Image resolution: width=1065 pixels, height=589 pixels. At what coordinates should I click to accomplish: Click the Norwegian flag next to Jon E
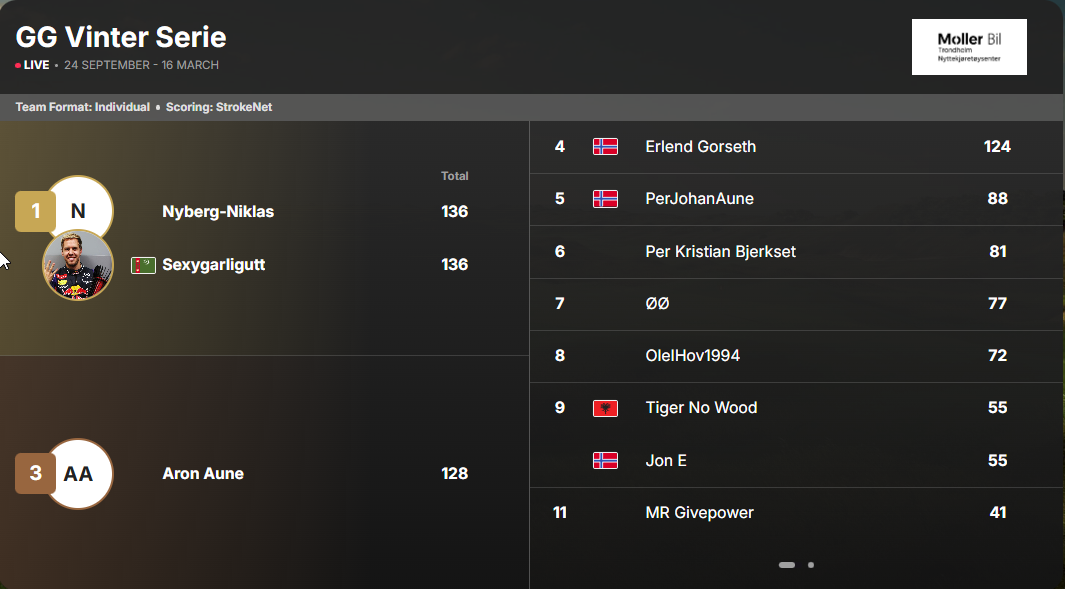(x=605, y=461)
